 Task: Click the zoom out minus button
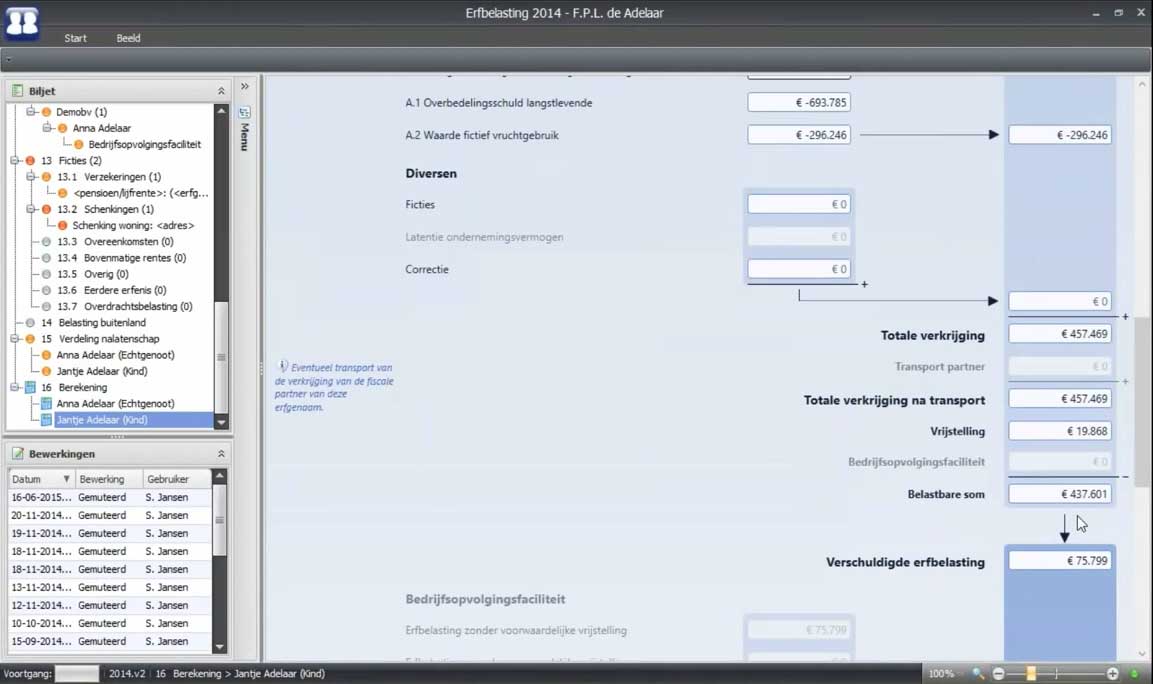(x=998, y=674)
